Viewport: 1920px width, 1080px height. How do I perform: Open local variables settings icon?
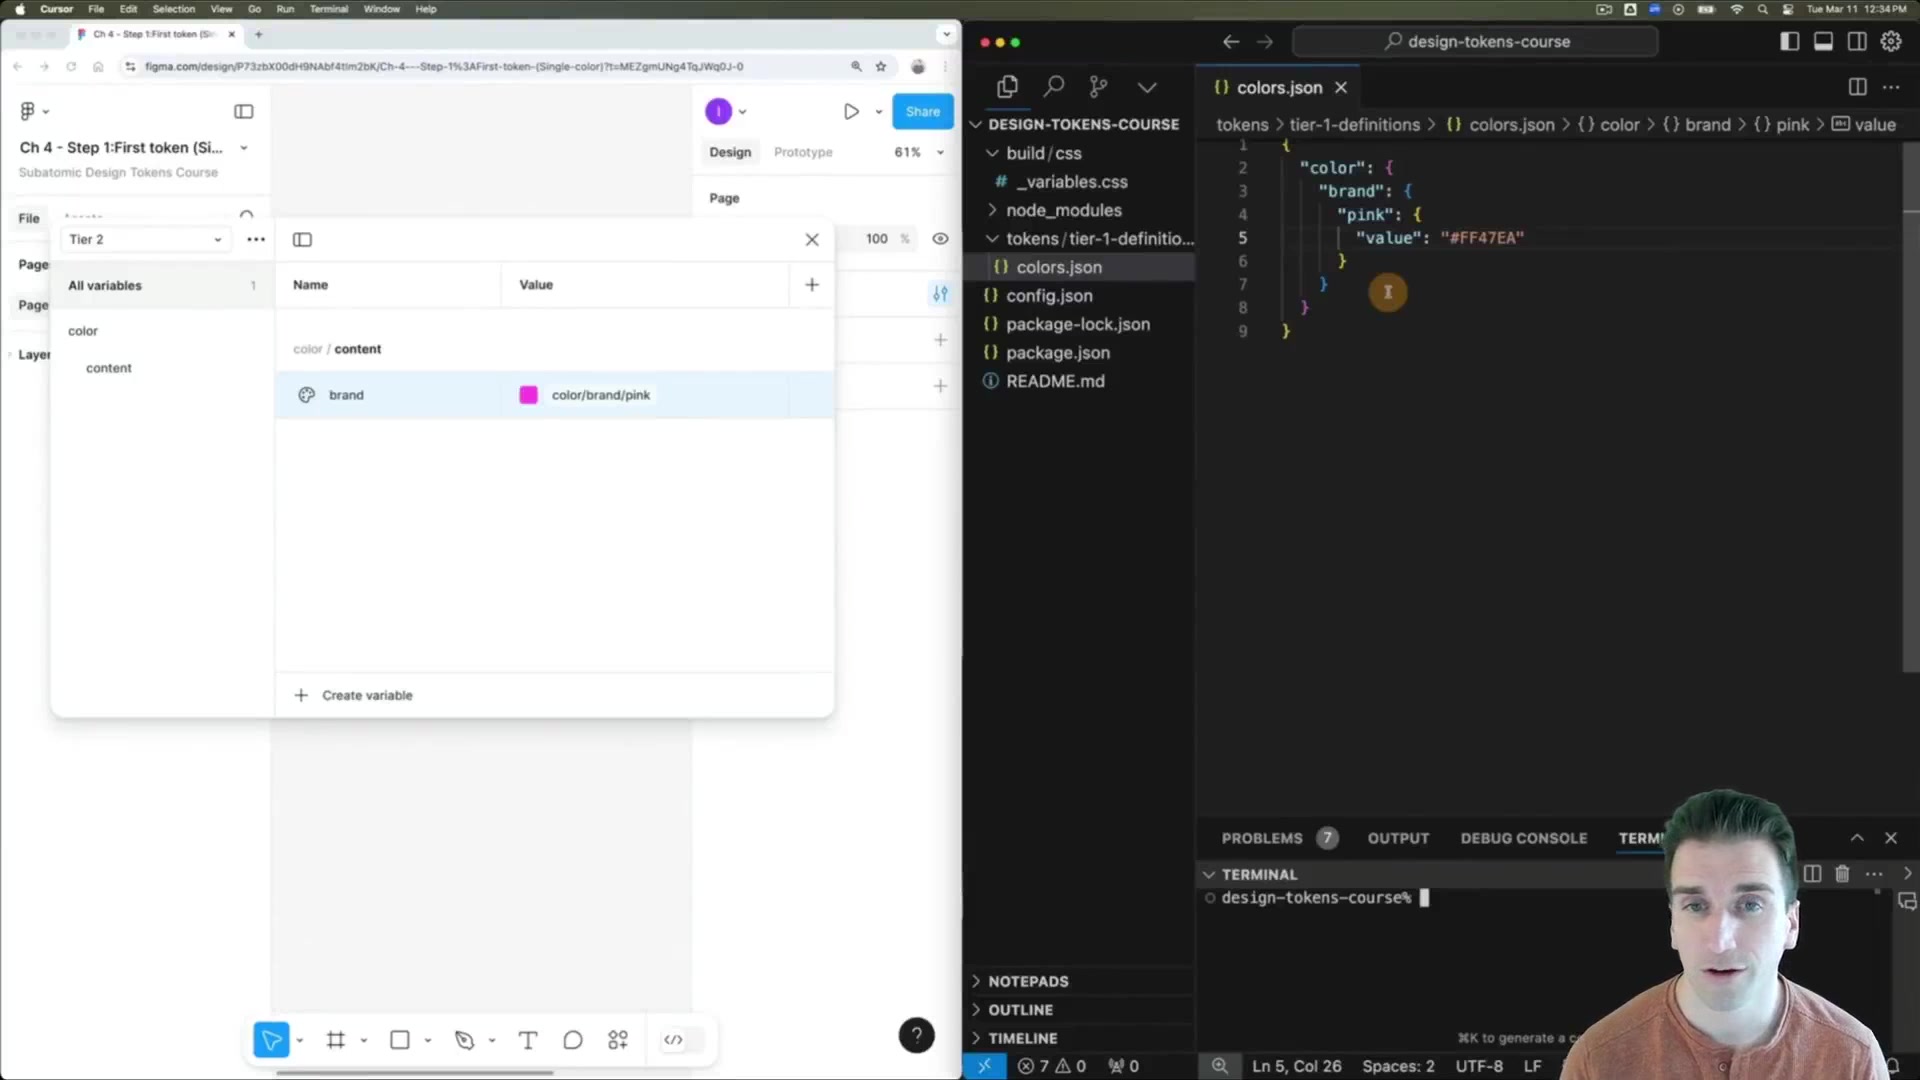[940, 294]
